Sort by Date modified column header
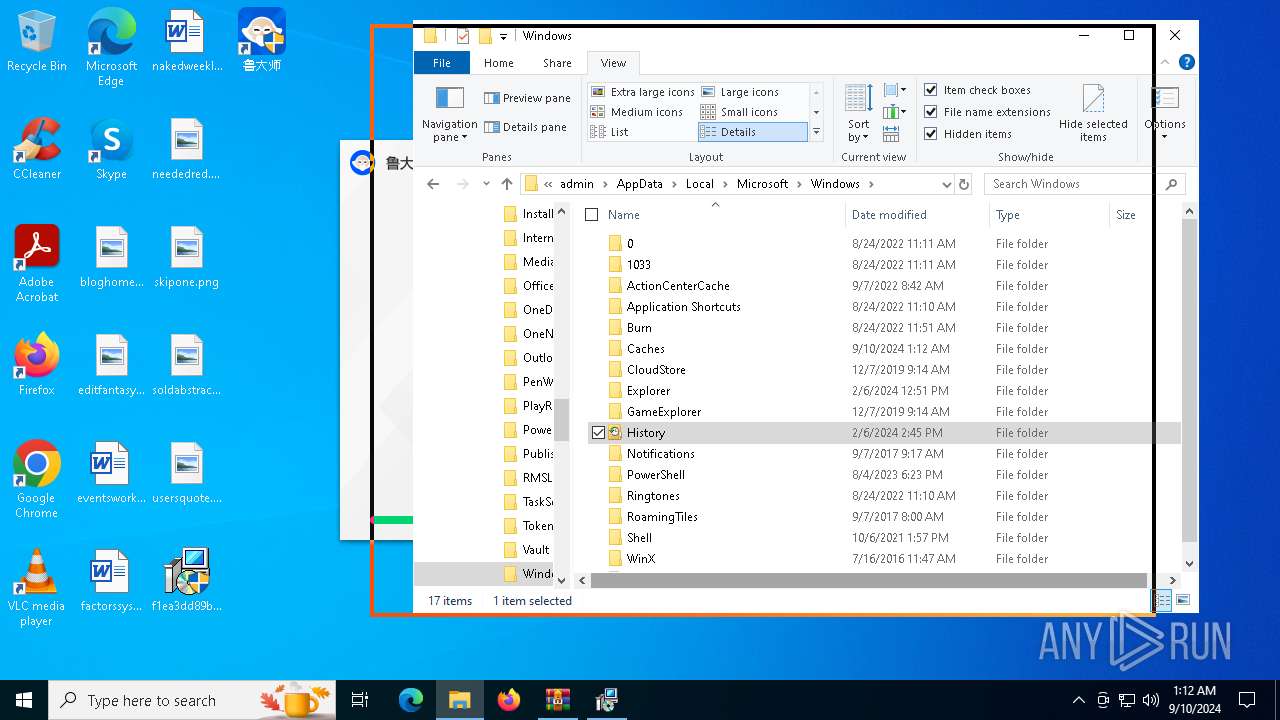The width and height of the screenshot is (1280, 720). point(916,215)
